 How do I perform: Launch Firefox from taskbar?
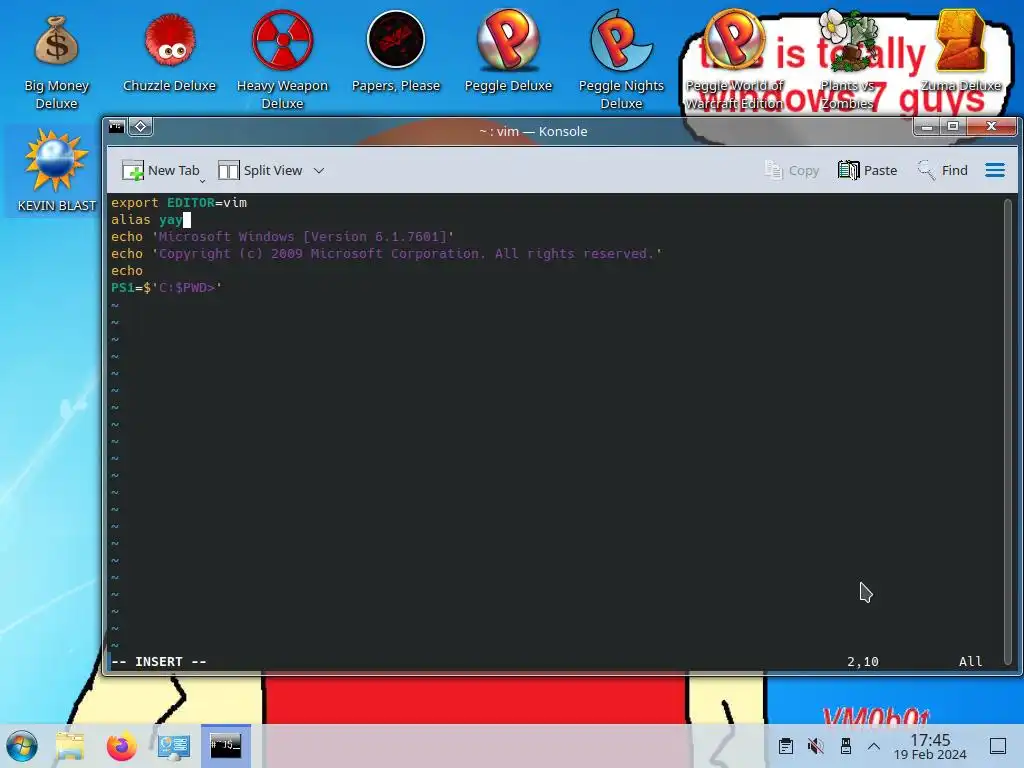(x=121, y=746)
